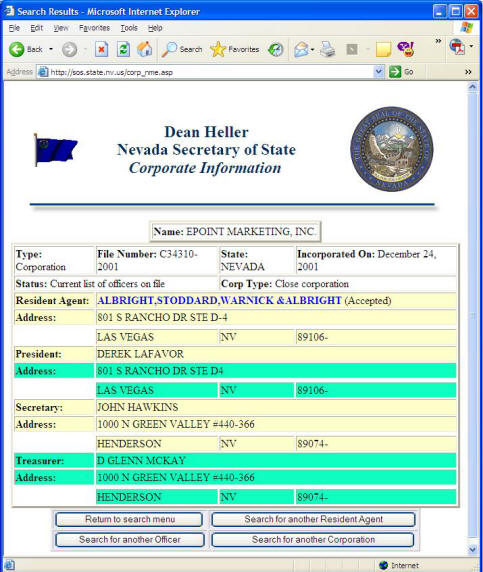Image resolution: width=483 pixels, height=572 pixels.
Task: Click Search for another Resident Agent button
Action: [x=313, y=519]
